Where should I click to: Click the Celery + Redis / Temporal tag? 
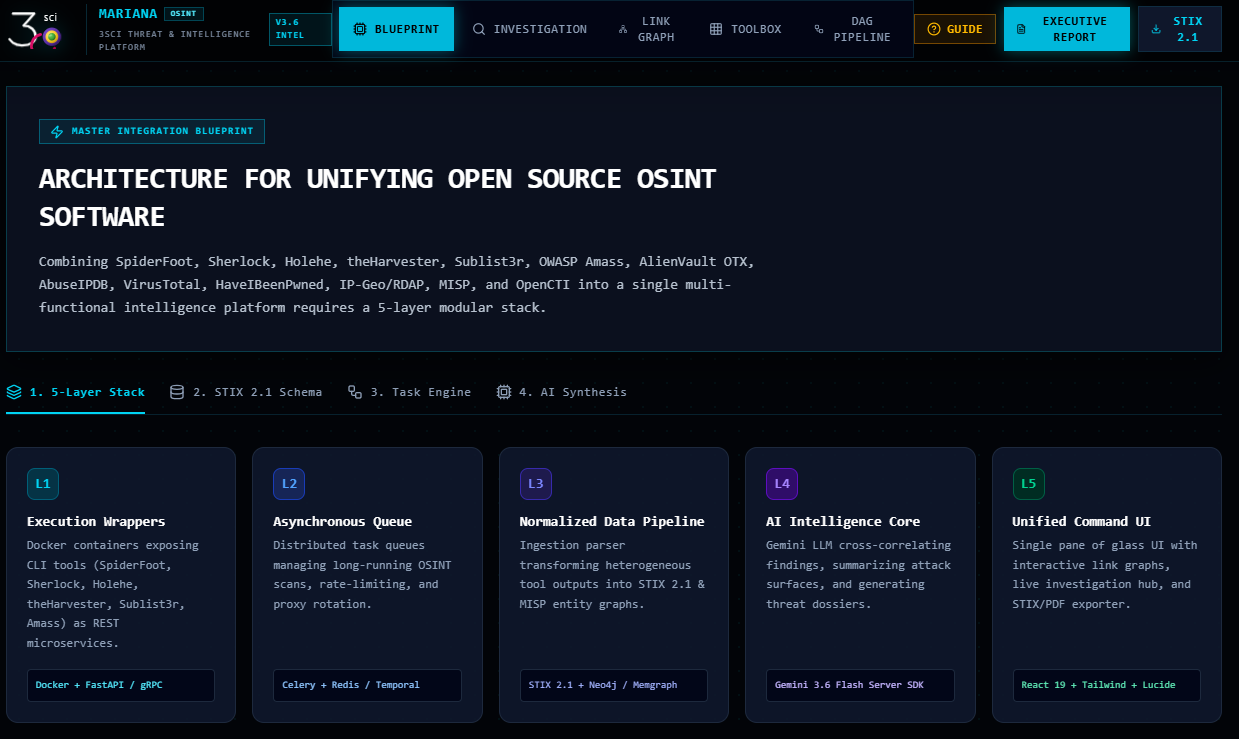[x=367, y=685]
